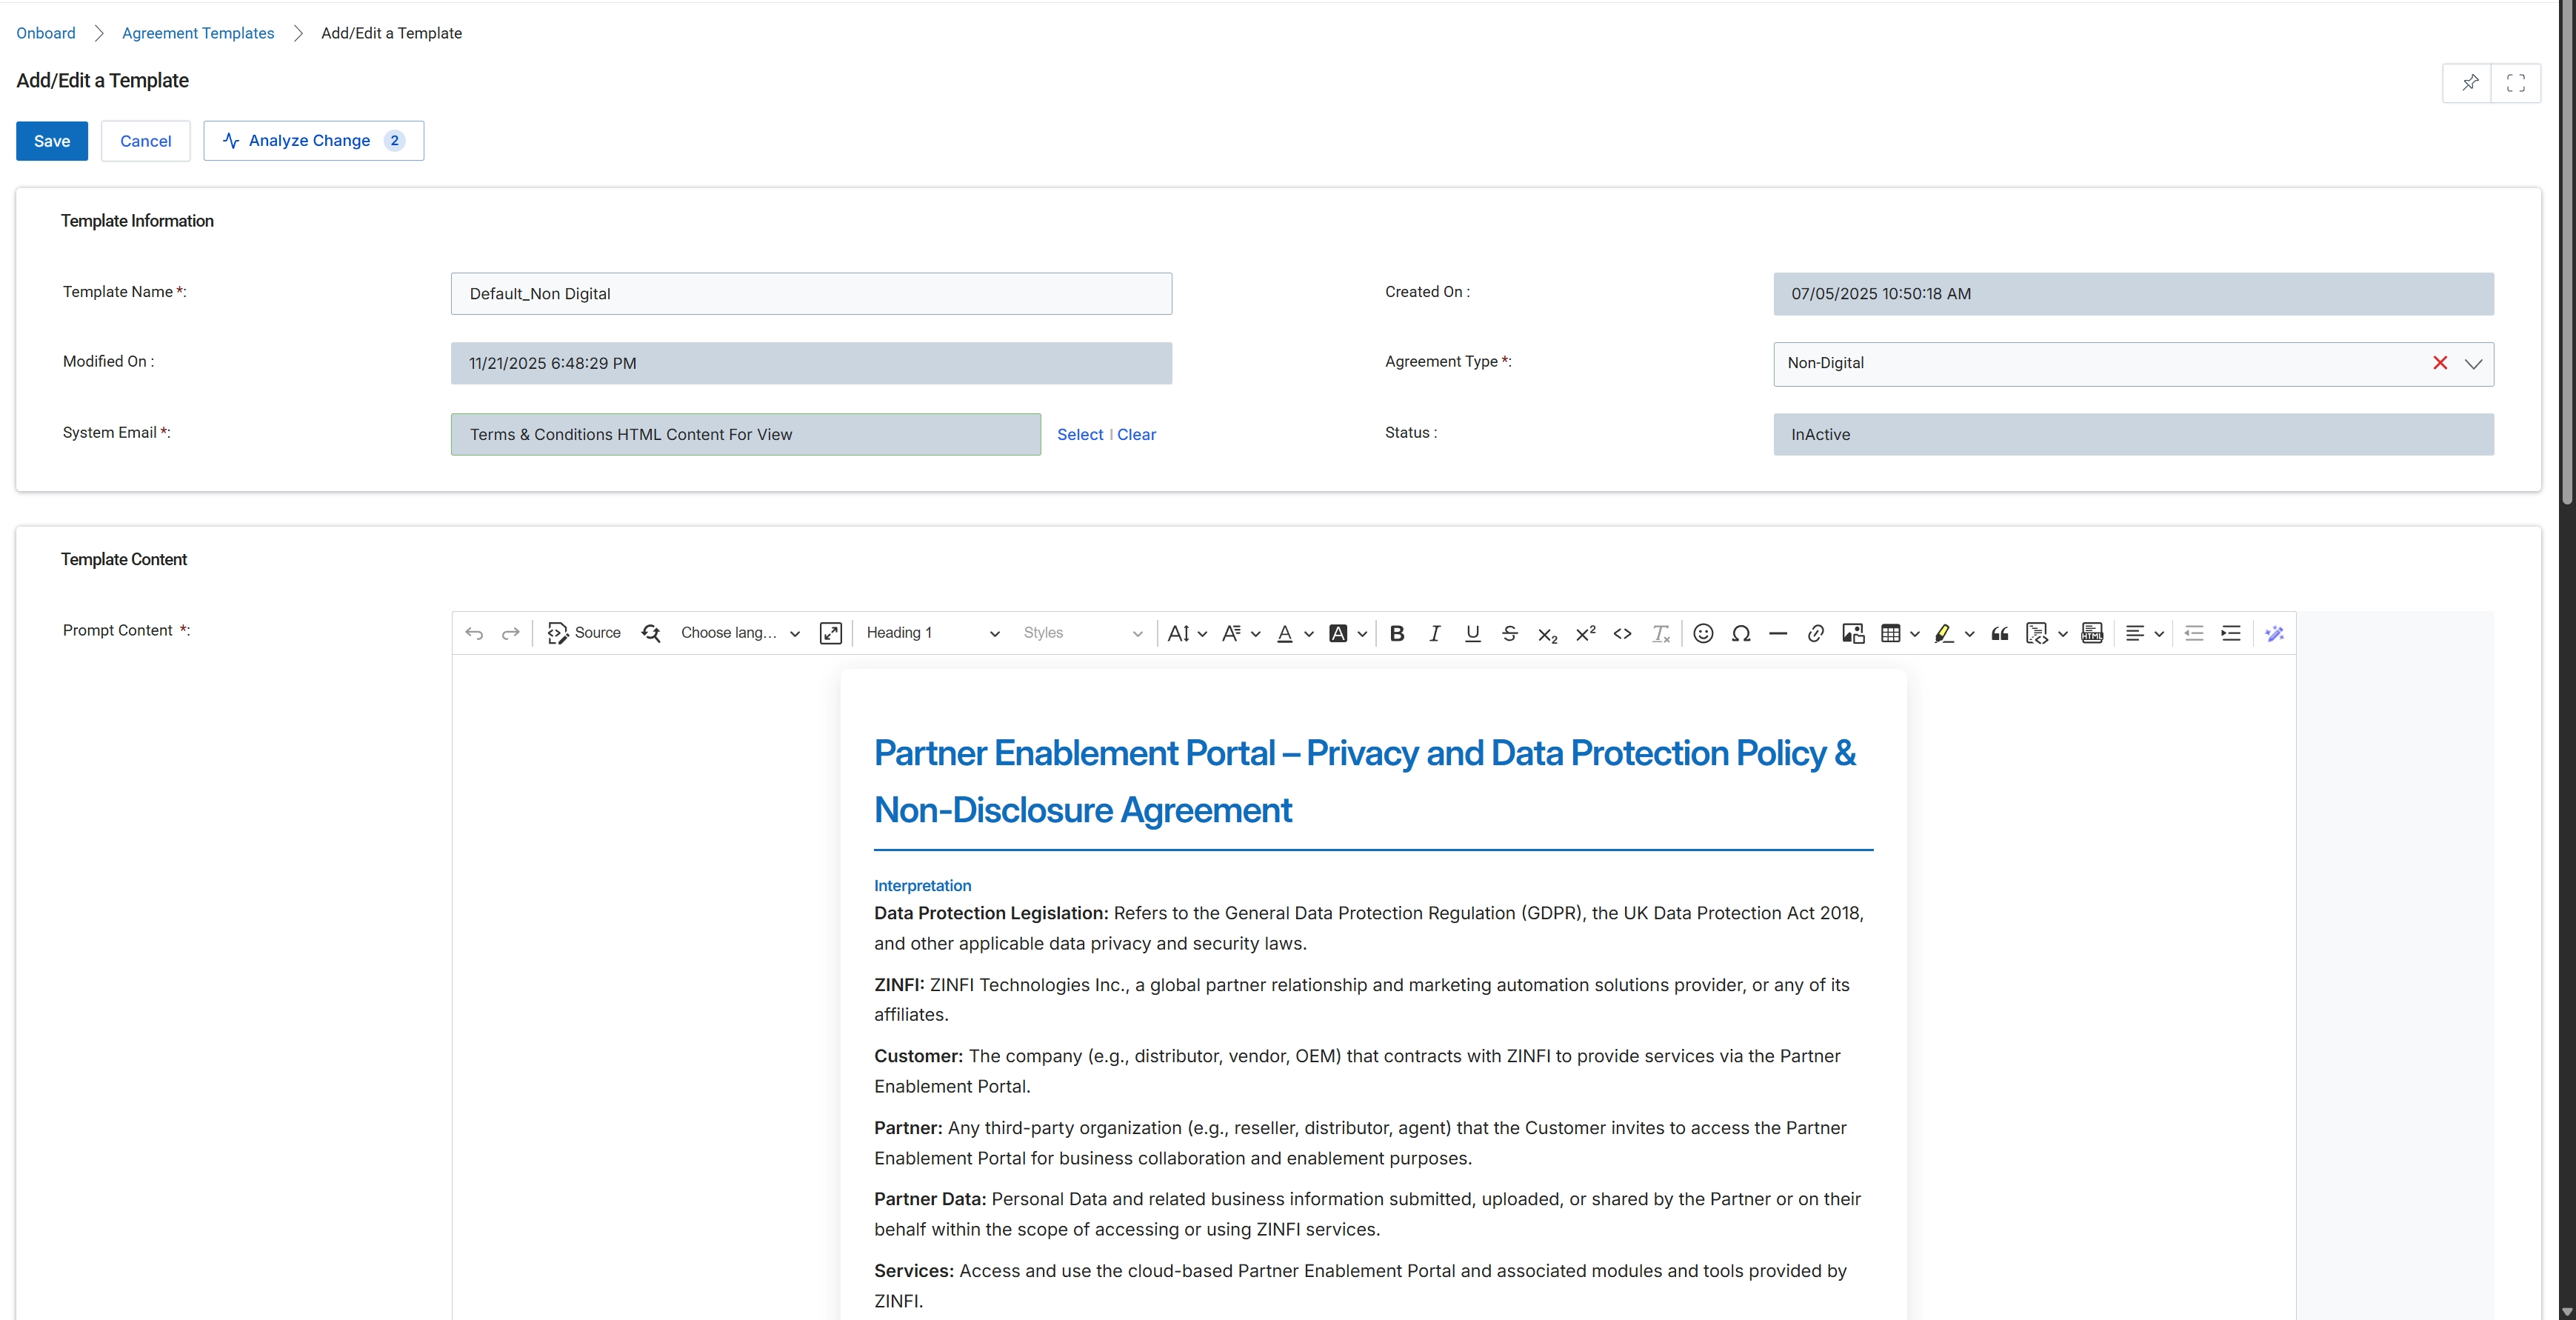Insert a block quote
2576x1320 pixels.
pos(2000,633)
